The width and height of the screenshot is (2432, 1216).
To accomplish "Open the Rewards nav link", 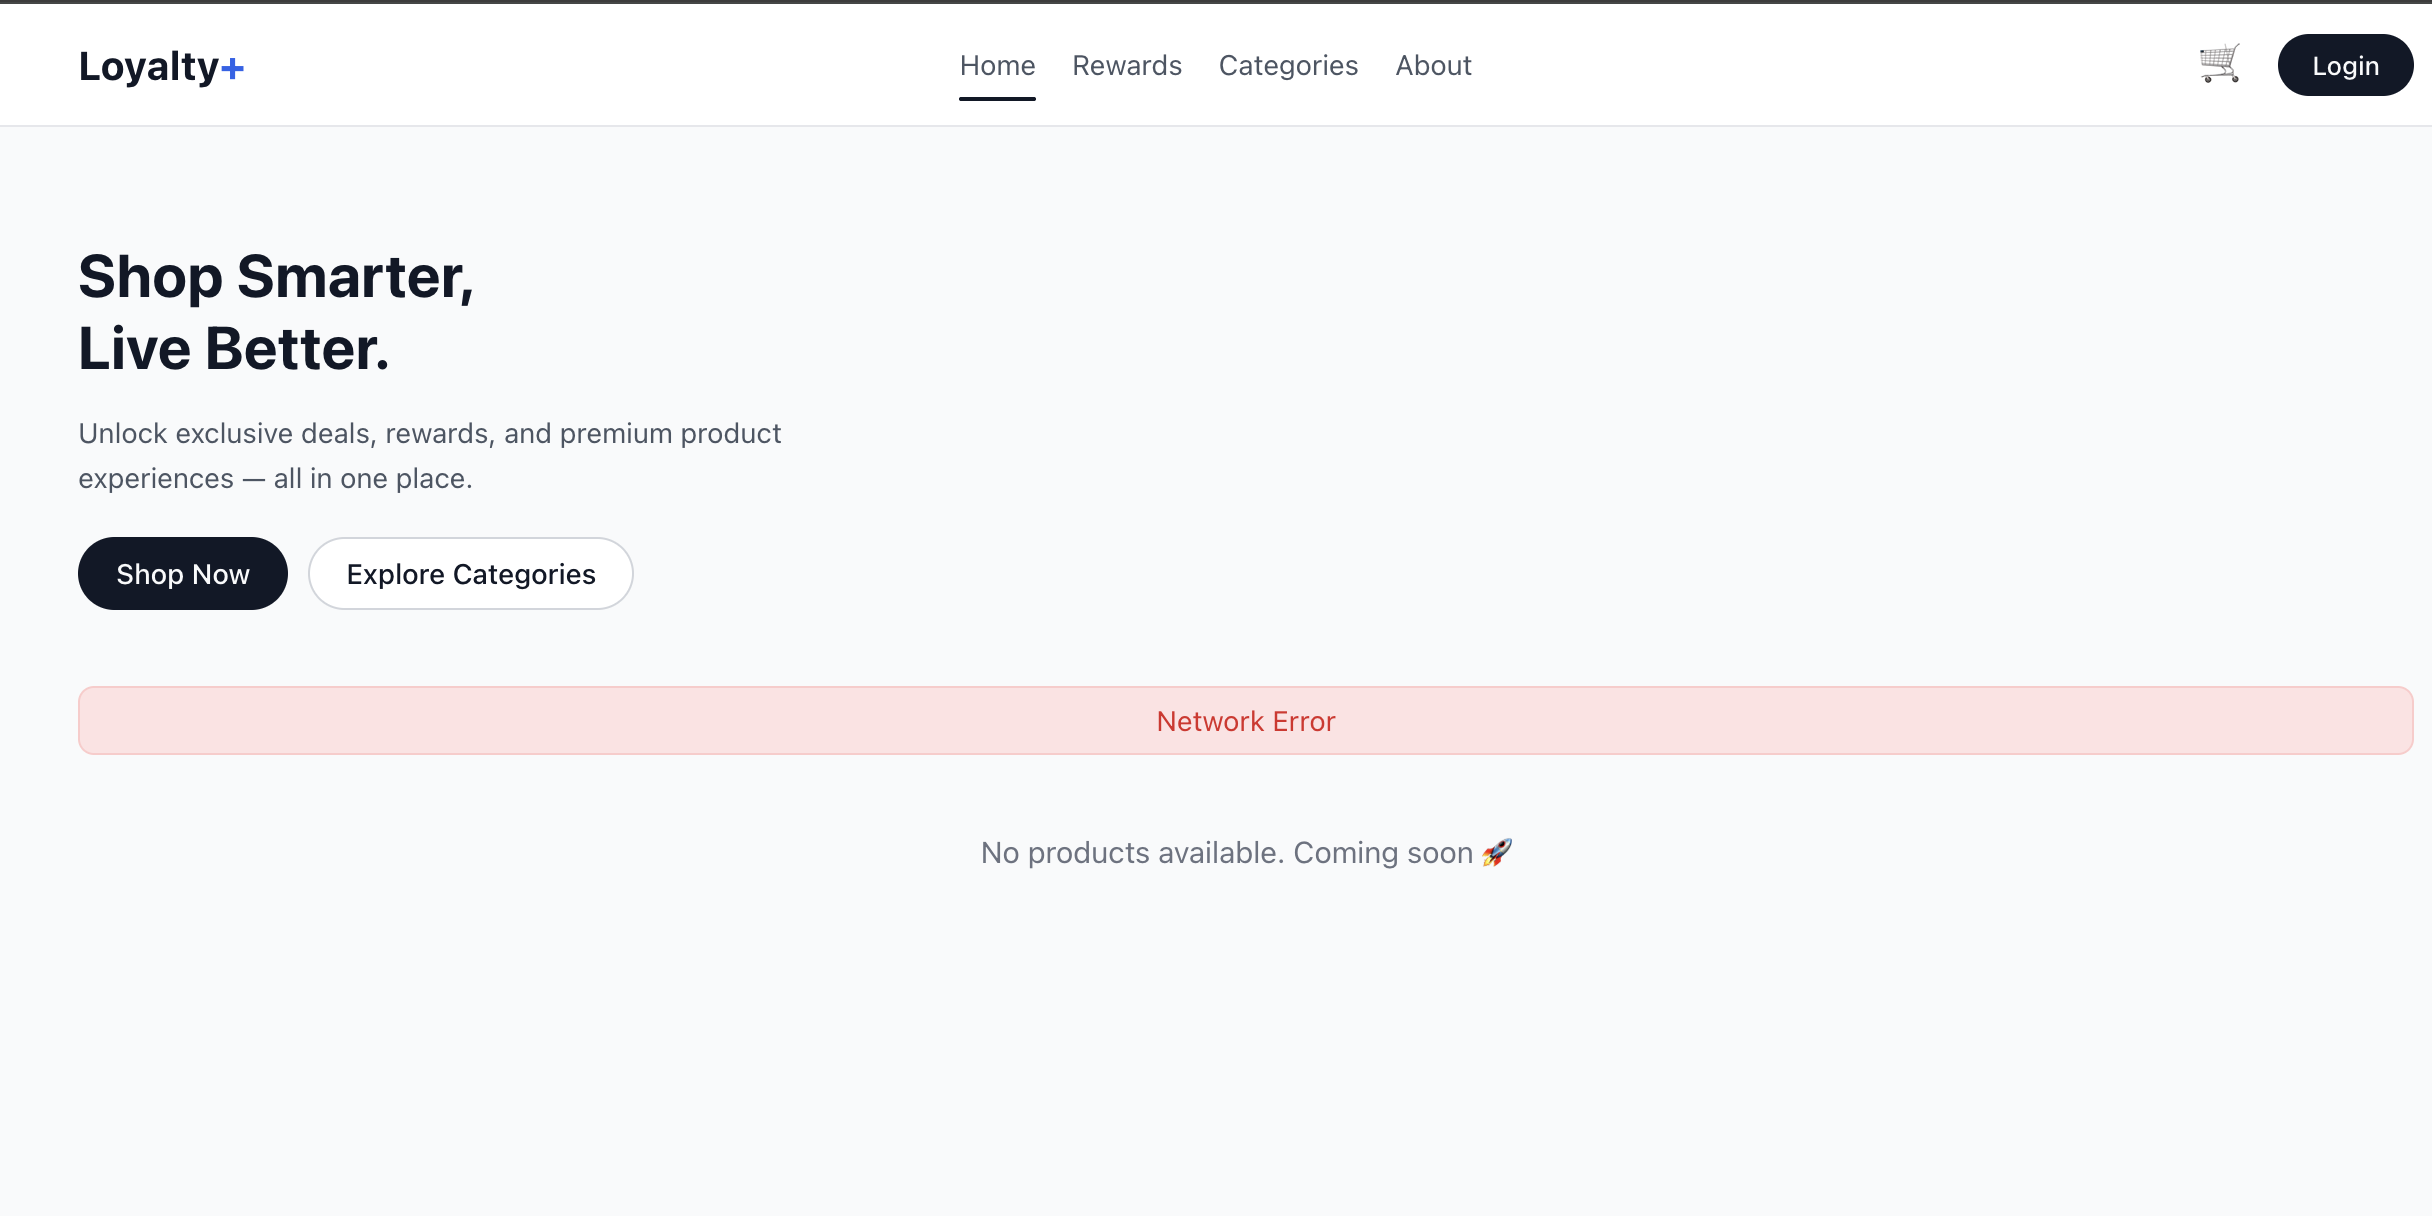I will tap(1127, 65).
